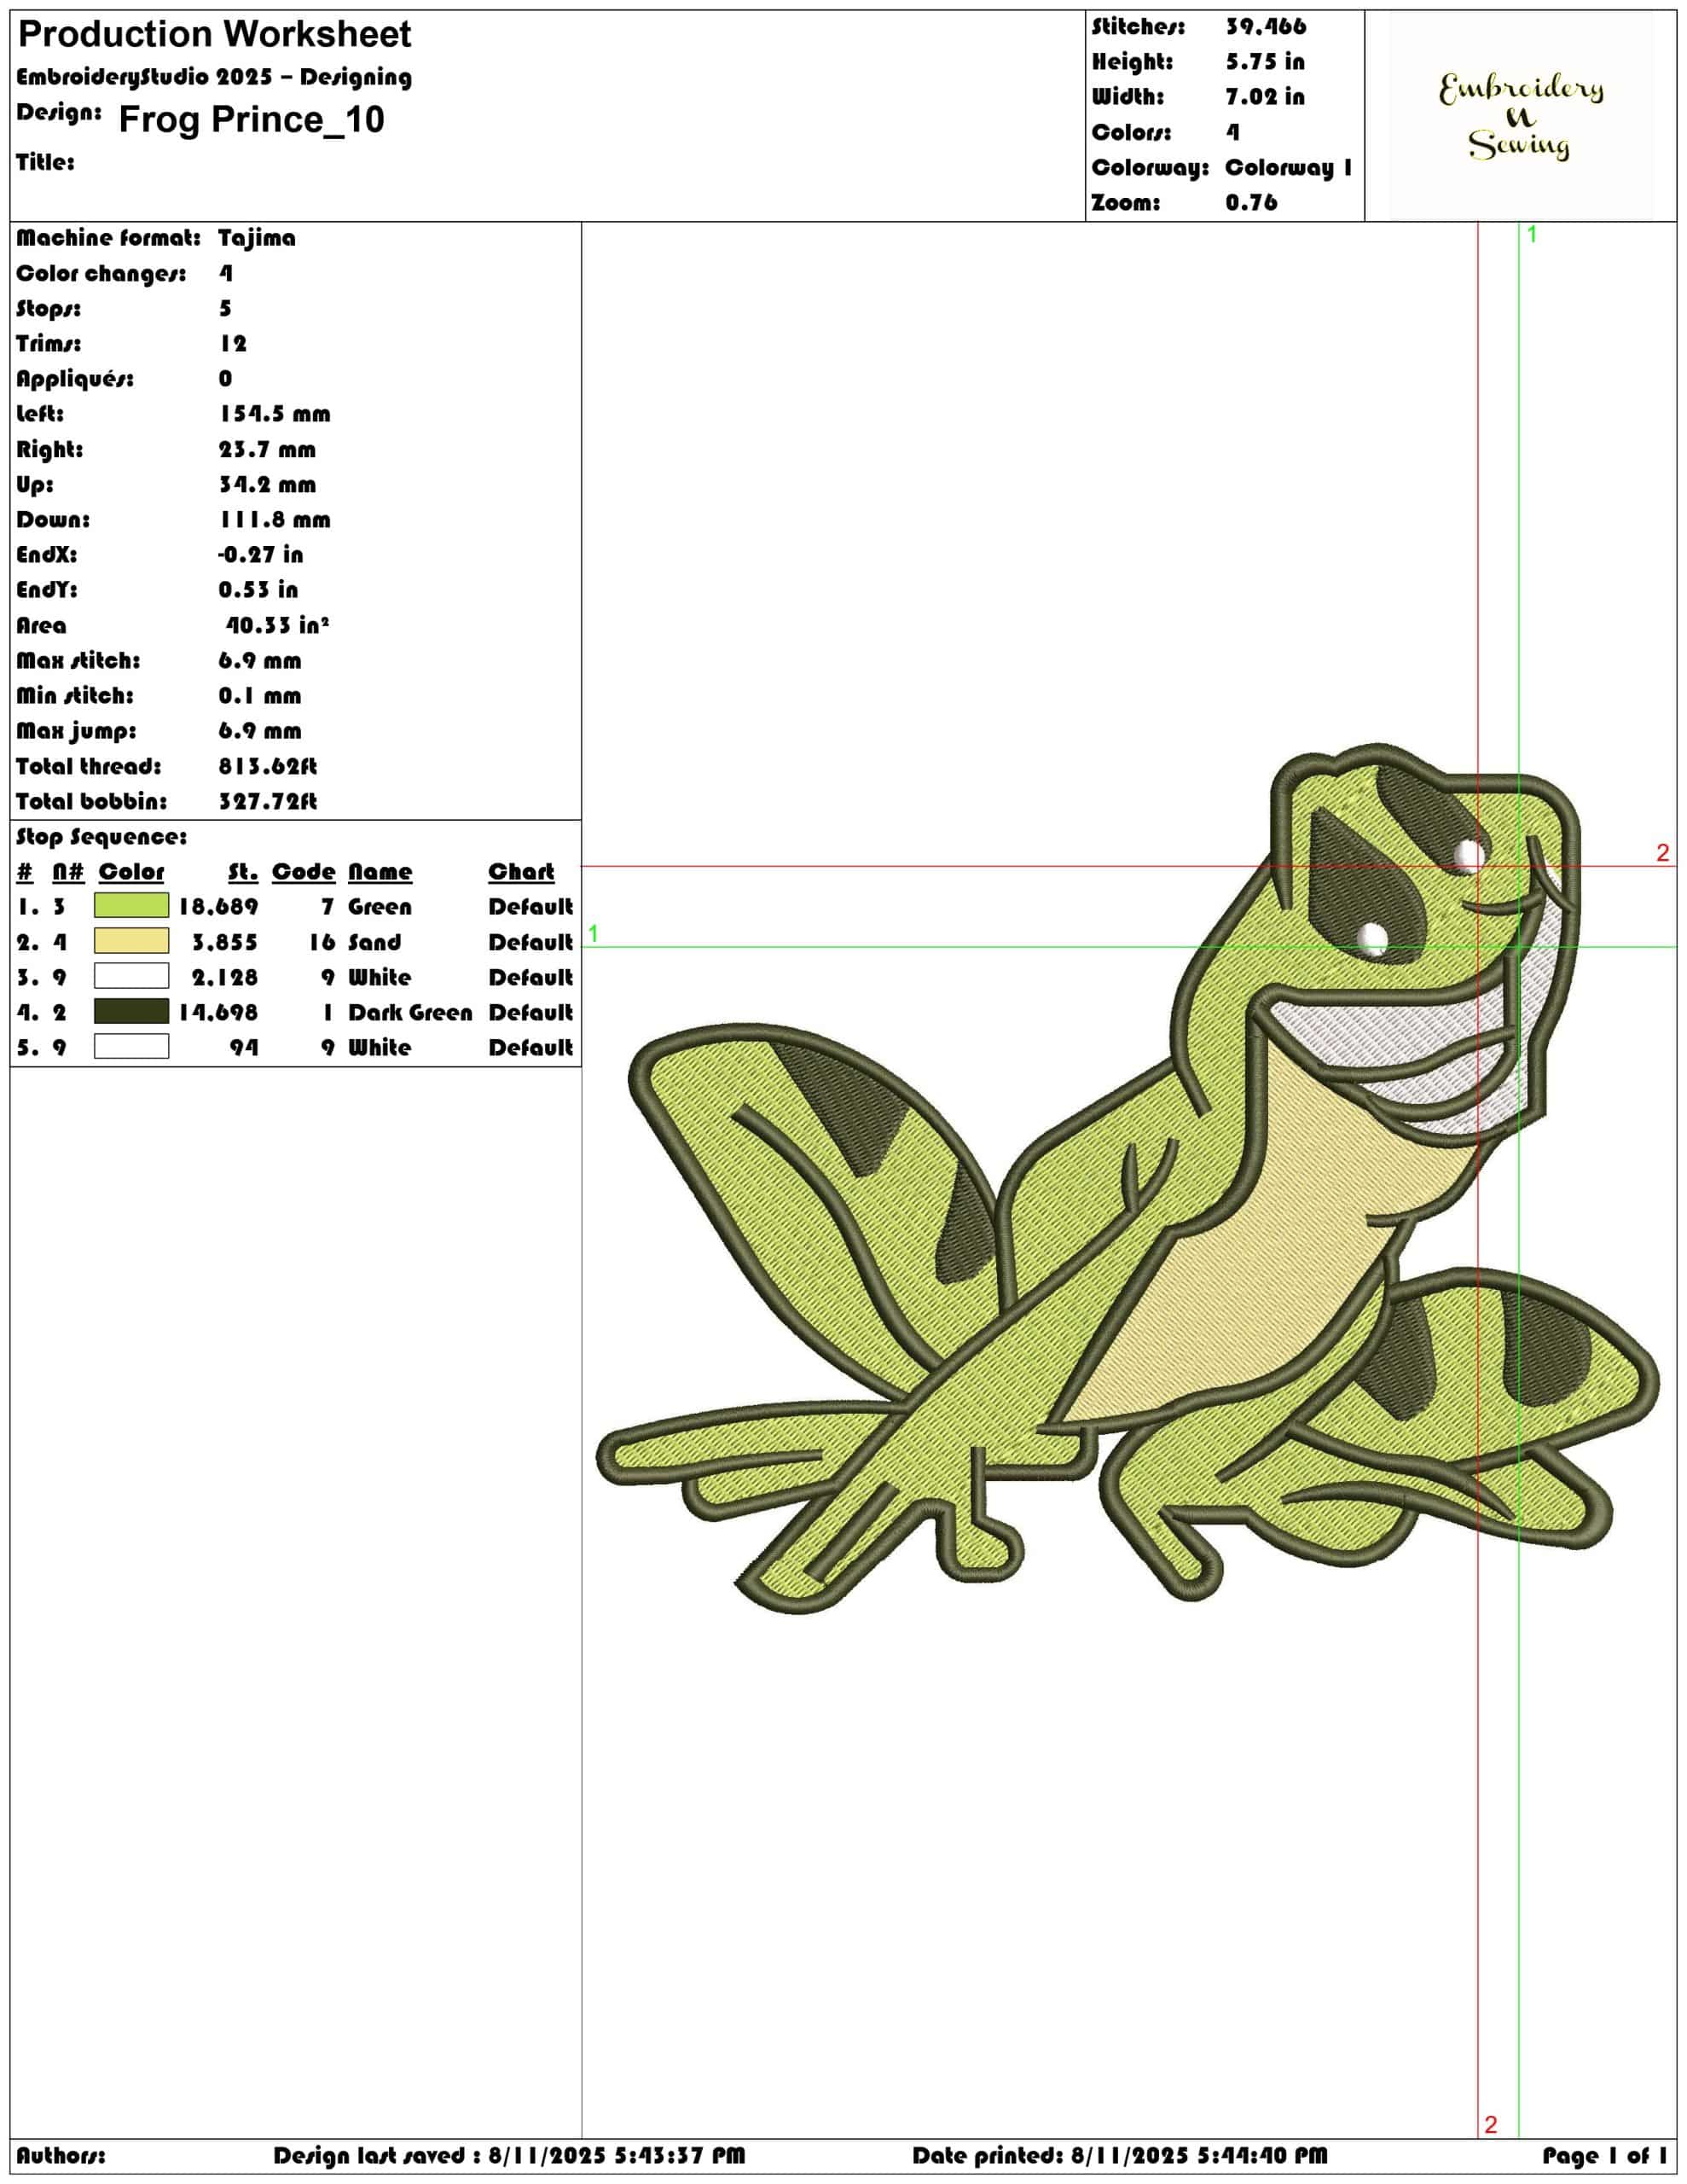The height and width of the screenshot is (2184, 1687).
Task: Click the name 'Sand' in row 2
Action: tap(374, 942)
